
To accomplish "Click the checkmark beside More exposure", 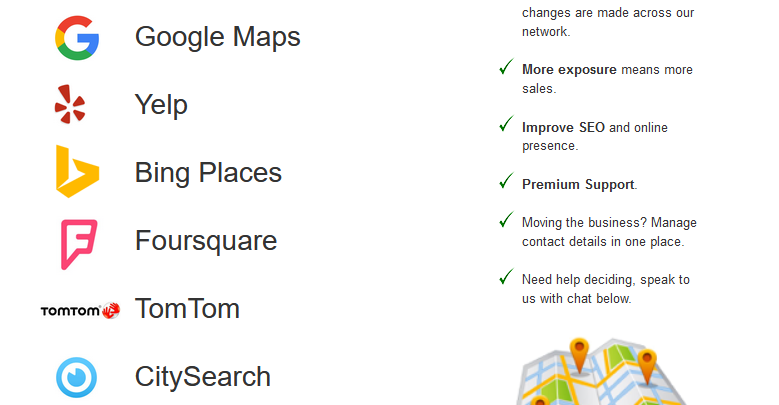I will pos(505,69).
